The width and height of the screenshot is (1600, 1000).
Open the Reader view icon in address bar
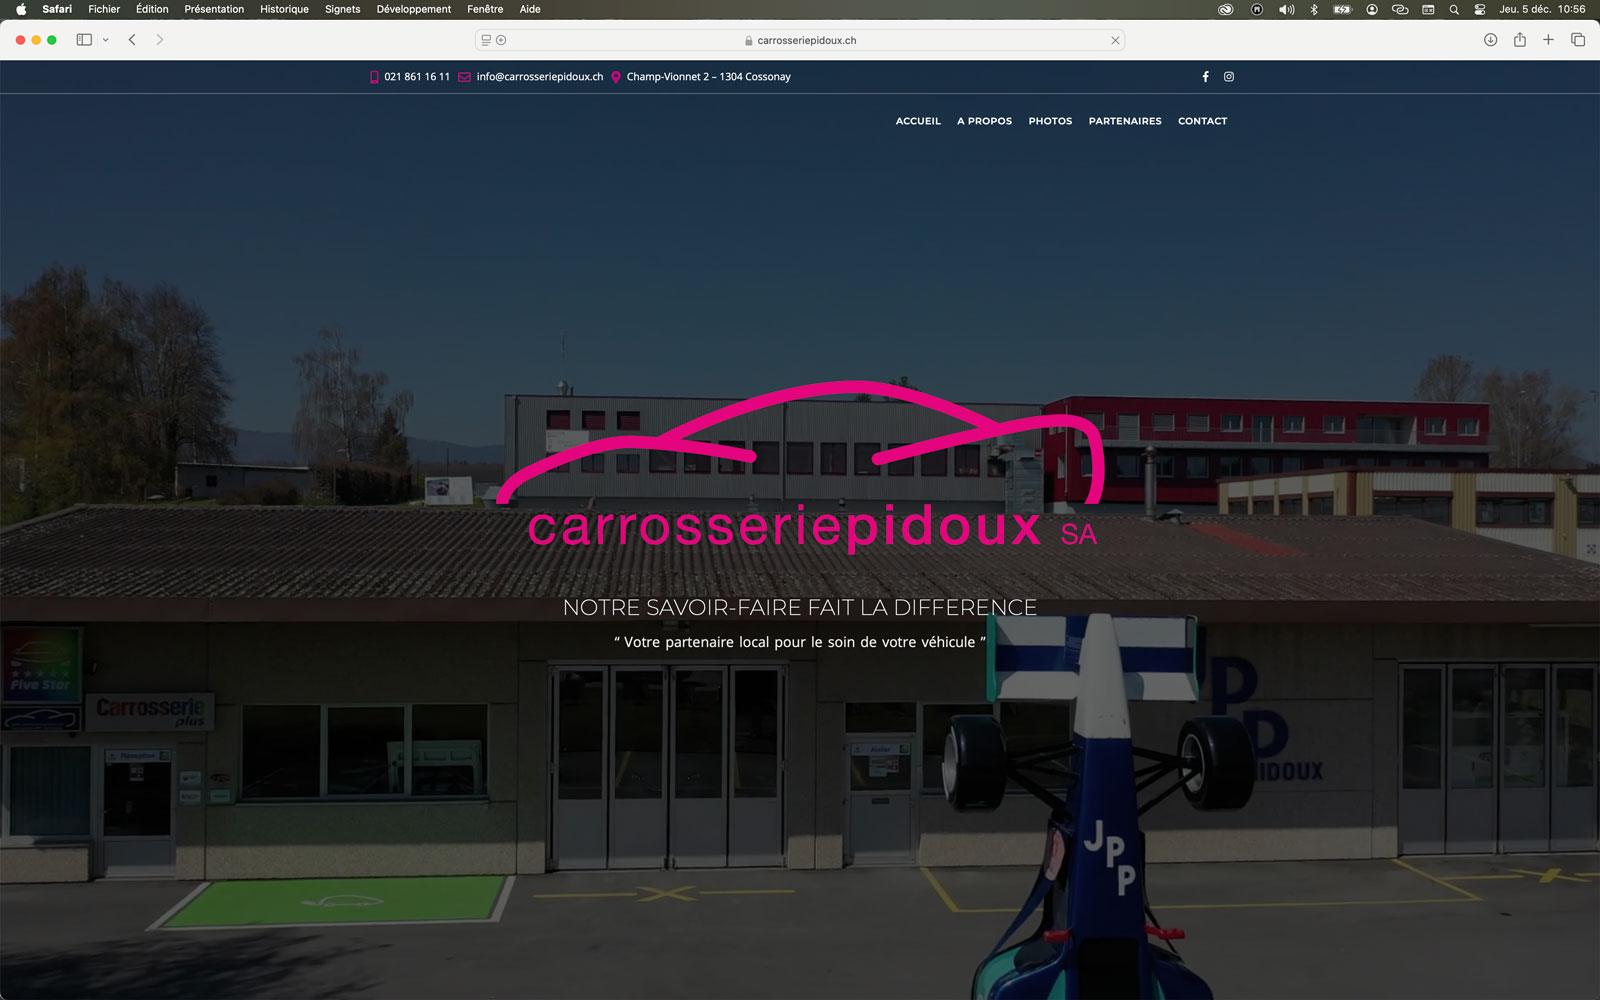pyautogui.click(x=486, y=40)
